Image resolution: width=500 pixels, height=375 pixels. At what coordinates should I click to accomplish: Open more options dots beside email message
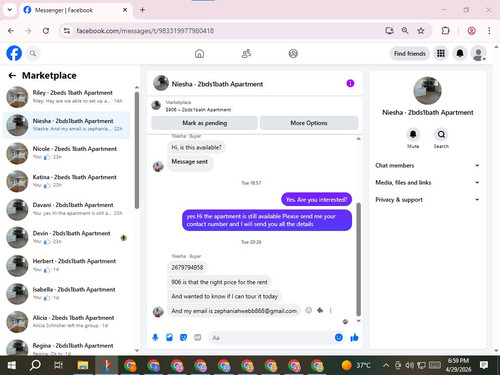pyautogui.click(x=331, y=310)
